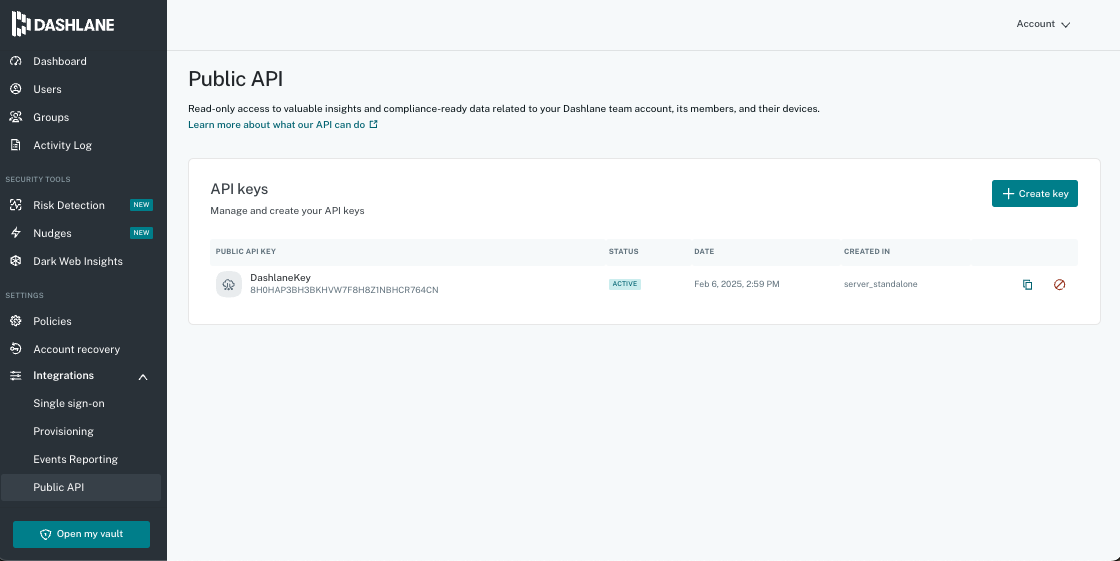This screenshot has width=1120, height=561.
Task: Open the Groups section
Action: [x=50, y=117]
